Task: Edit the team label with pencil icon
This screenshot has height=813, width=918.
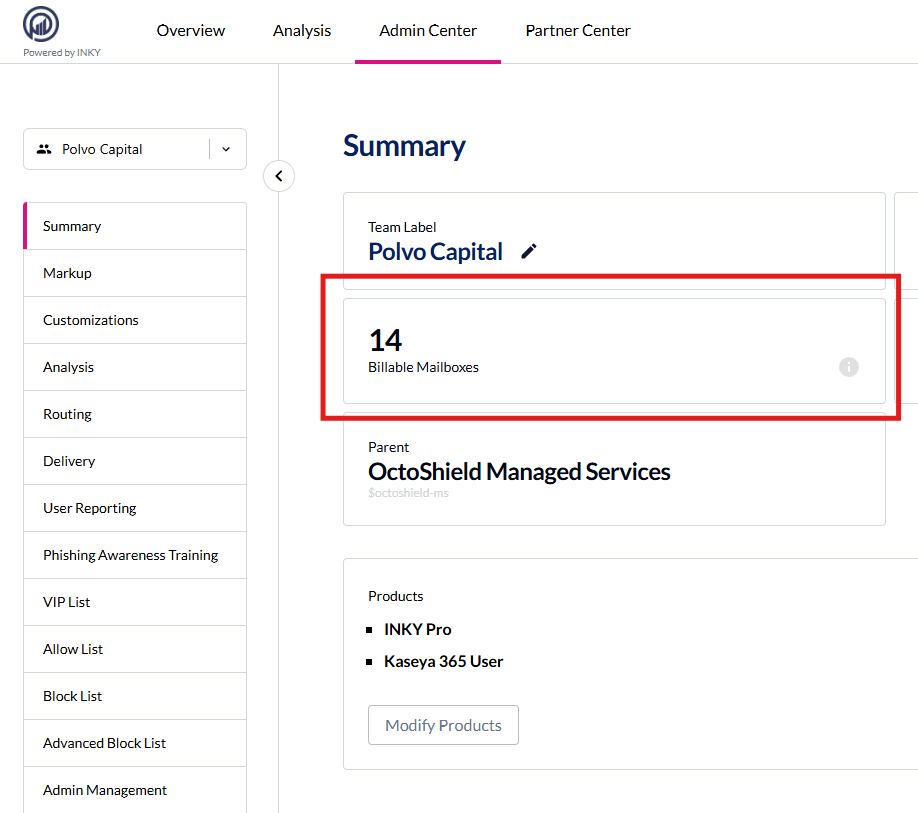Action: point(529,252)
